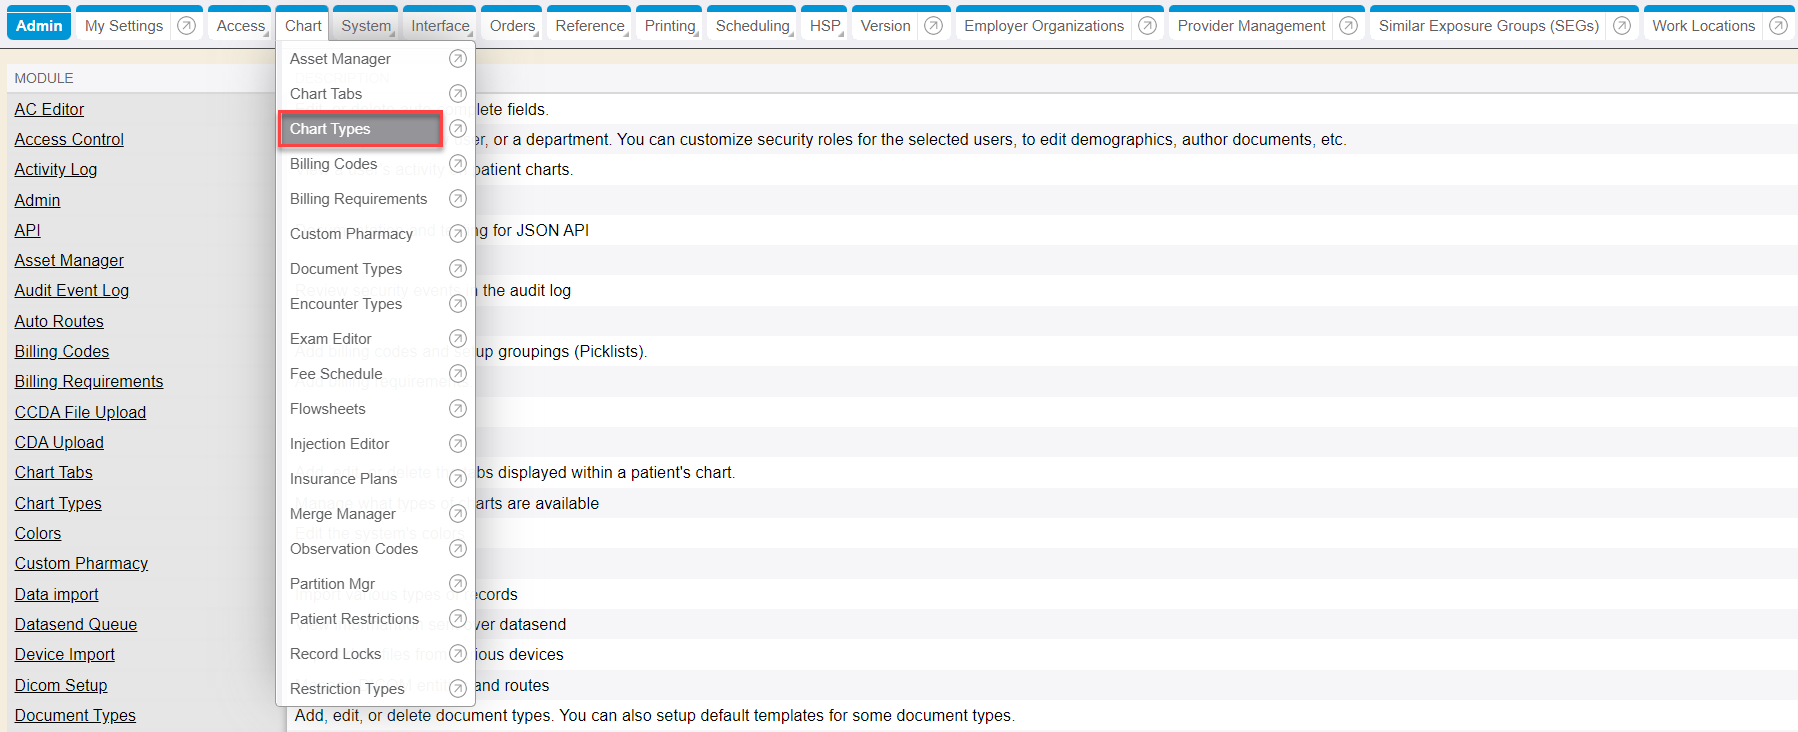Click the Datasend Queue module link
1798x732 pixels.
click(x=76, y=625)
